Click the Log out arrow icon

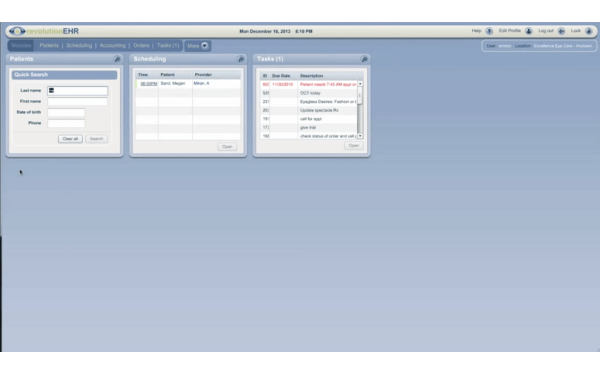(561, 31)
